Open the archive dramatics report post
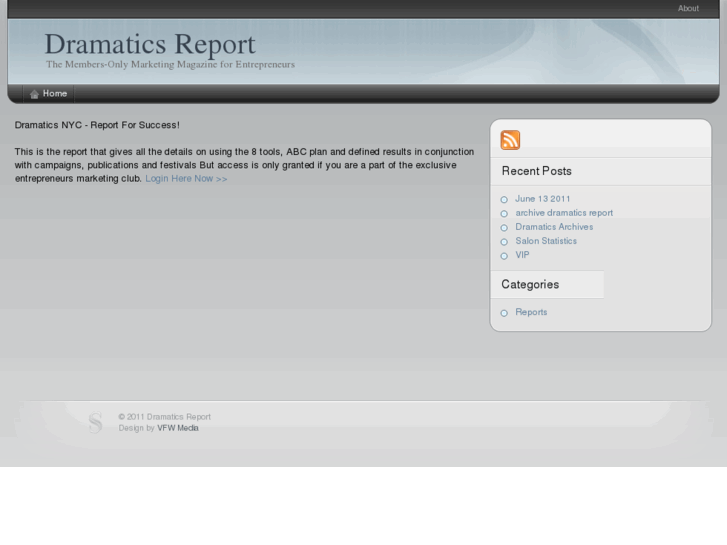This screenshot has height=545, width=727. (x=564, y=213)
